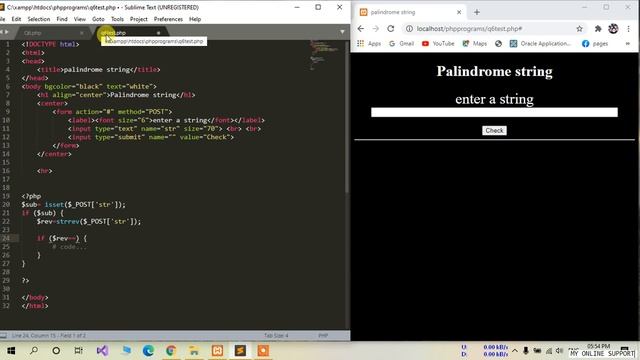Viewport: 640px width, 360px height.
Task: Open the Tools menu
Action: click(118, 19)
